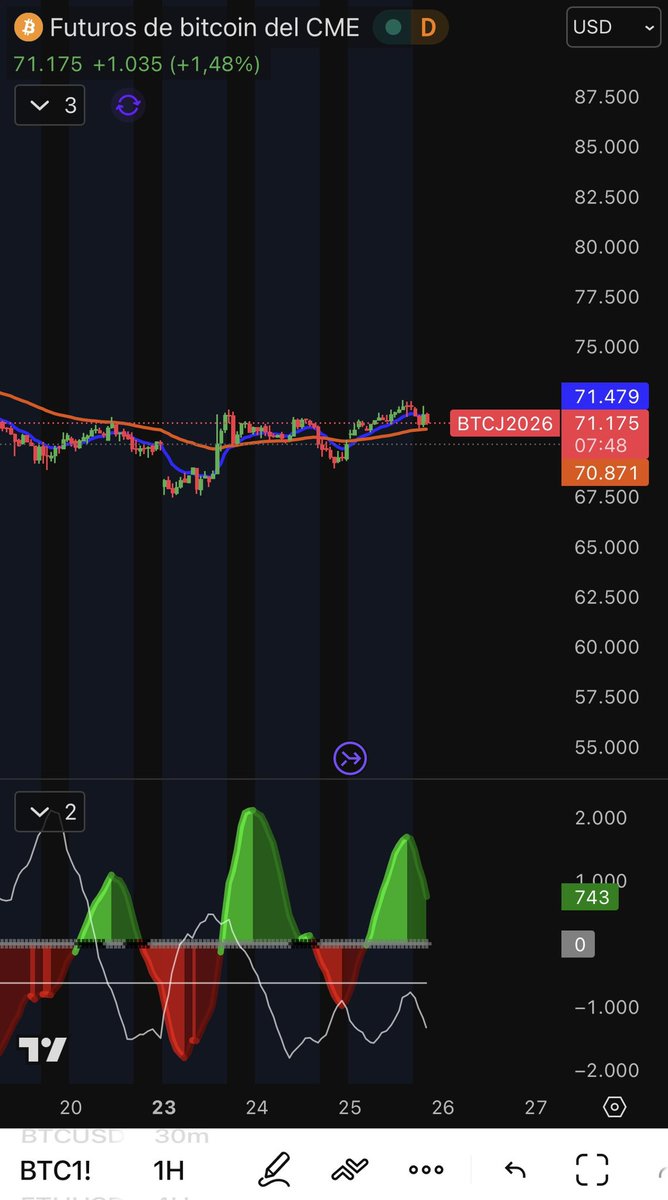
Task: Tap the 87.500 price scale value
Action: tap(607, 97)
